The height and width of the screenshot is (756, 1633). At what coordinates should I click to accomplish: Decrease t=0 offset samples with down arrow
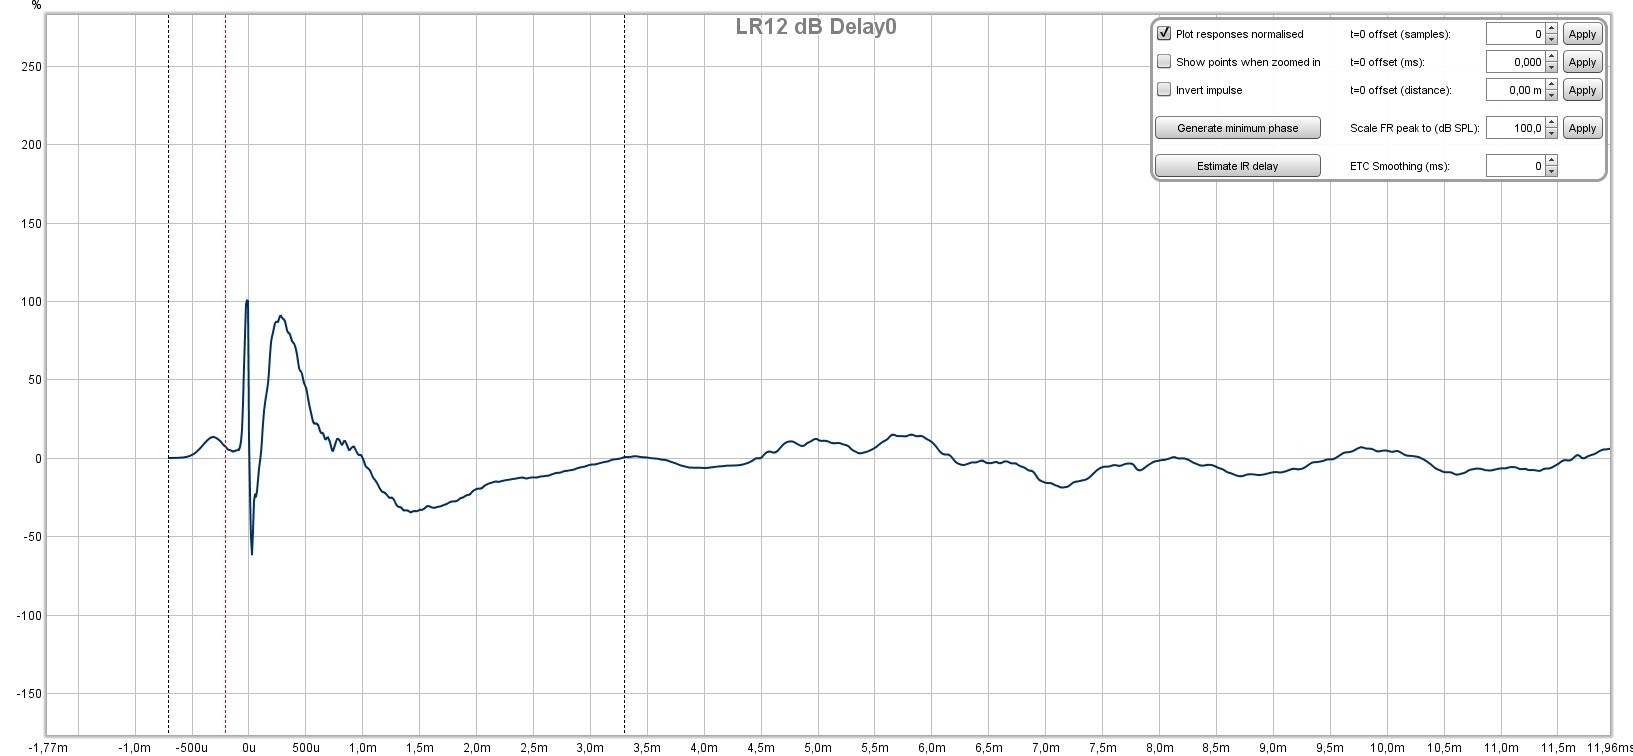coord(1551,39)
